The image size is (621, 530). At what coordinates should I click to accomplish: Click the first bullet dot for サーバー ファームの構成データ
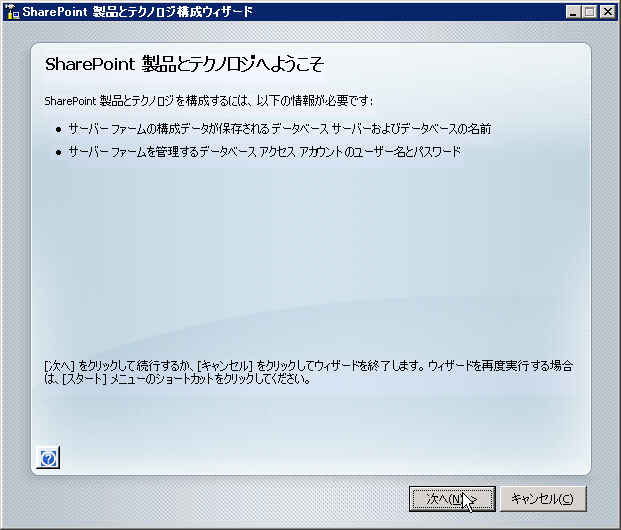pyautogui.click(x=57, y=129)
